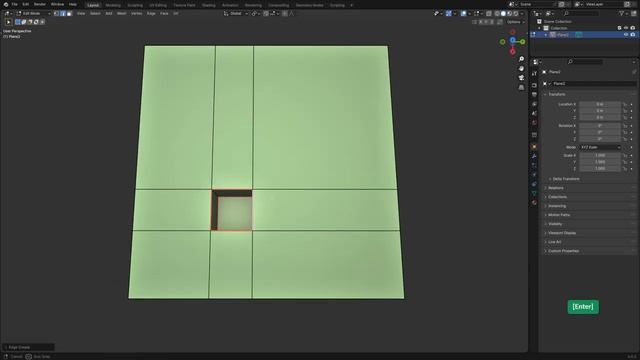Image resolution: width=640 pixels, height=360 pixels.
Task: Open rotation Mode XYZ Euler dropdown
Action: 600,147
